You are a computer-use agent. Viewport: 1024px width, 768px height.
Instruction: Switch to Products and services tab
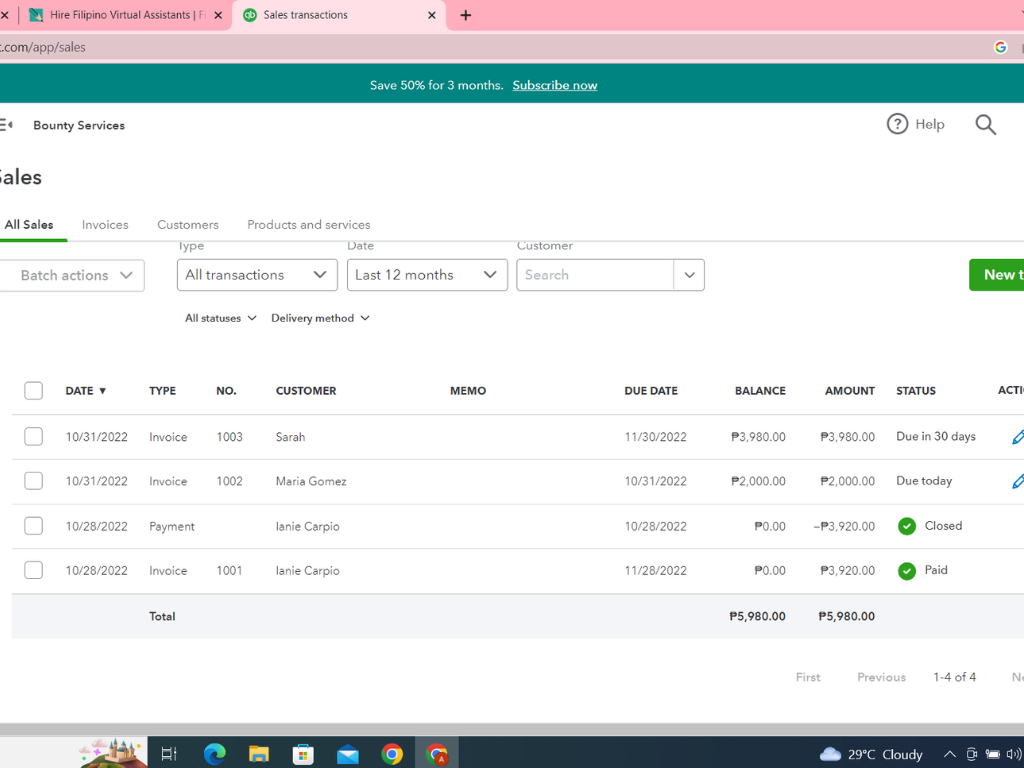tap(308, 225)
